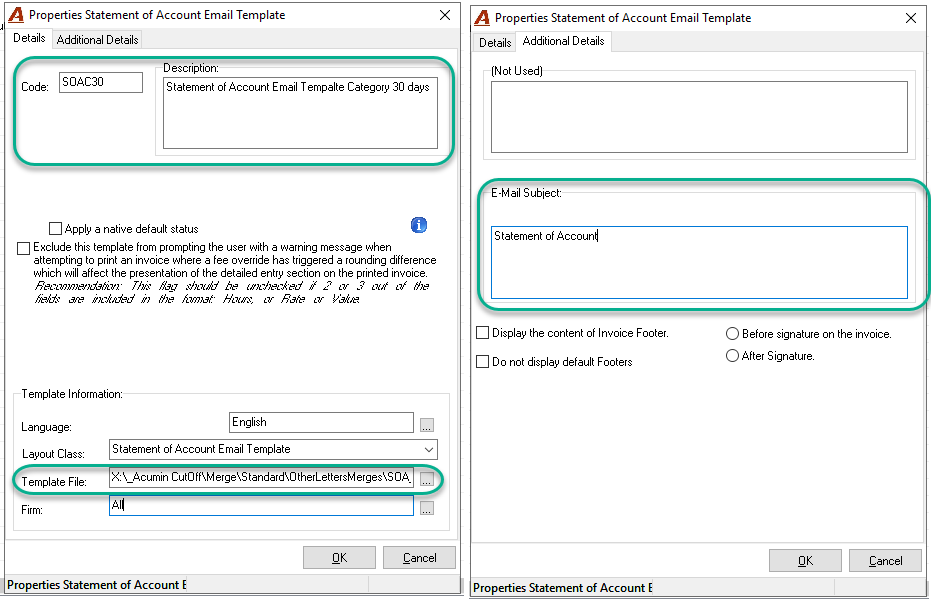Select Before signature on the invoice option
931x600 pixels.
coord(732,334)
